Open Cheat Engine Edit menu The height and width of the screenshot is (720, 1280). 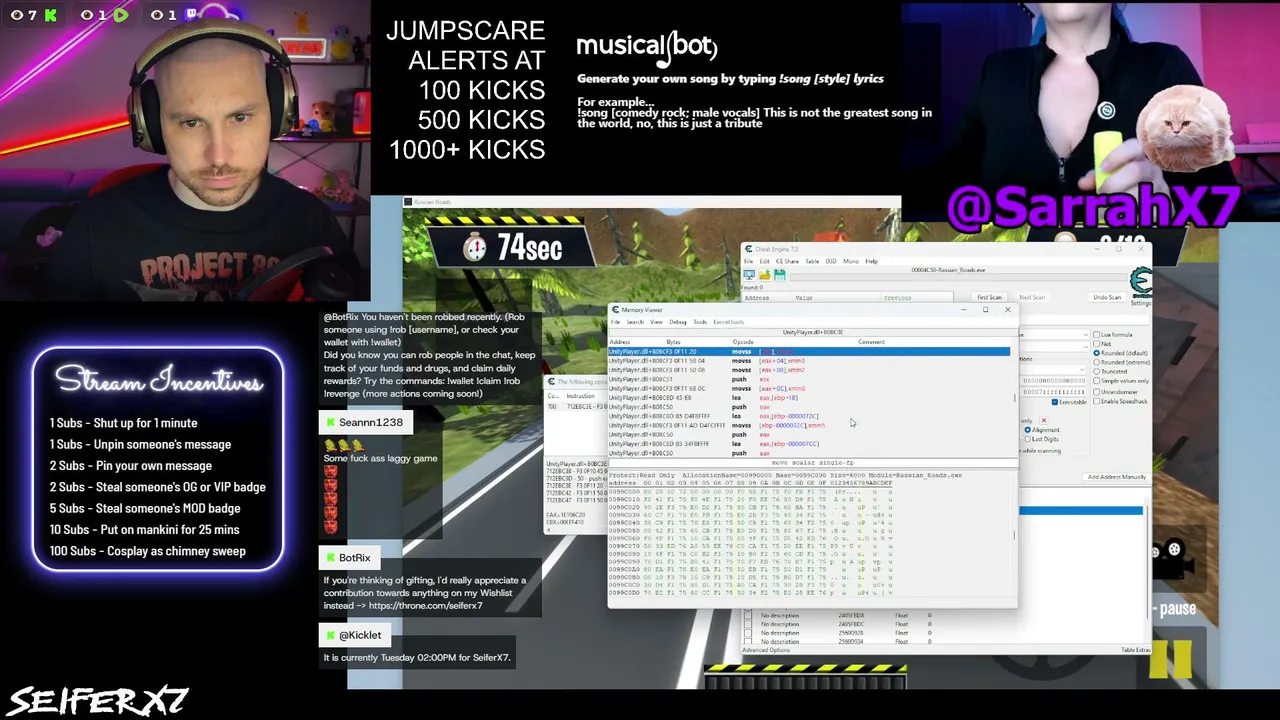pyautogui.click(x=764, y=262)
